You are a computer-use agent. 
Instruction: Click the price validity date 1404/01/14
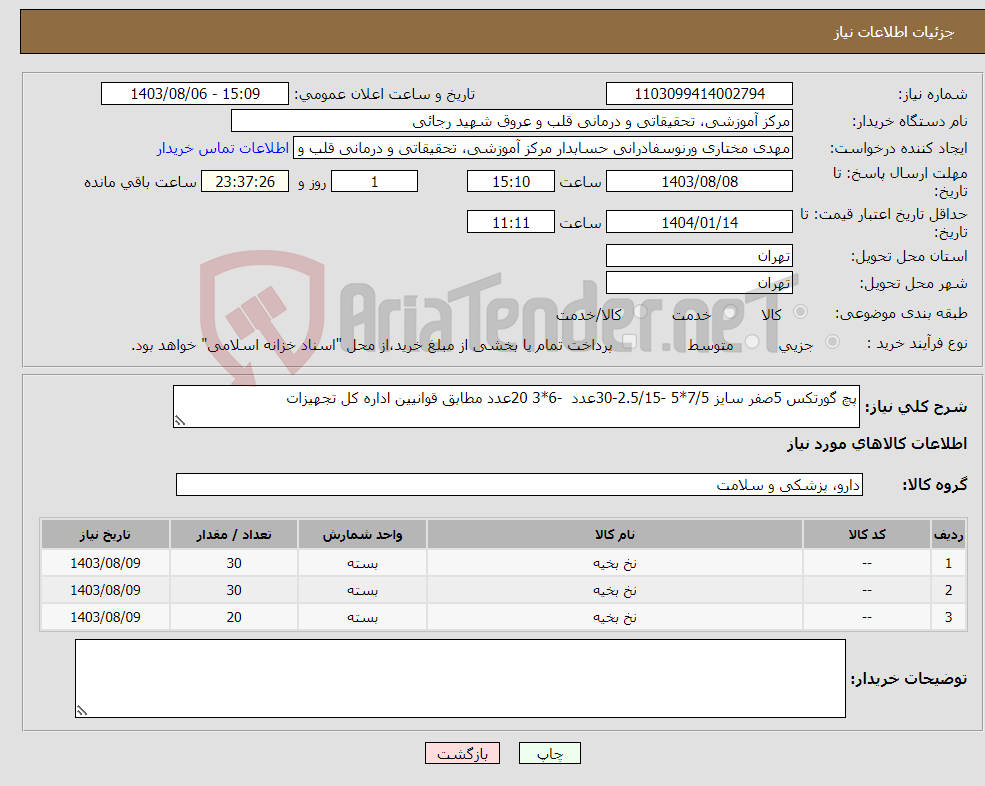pos(699,222)
